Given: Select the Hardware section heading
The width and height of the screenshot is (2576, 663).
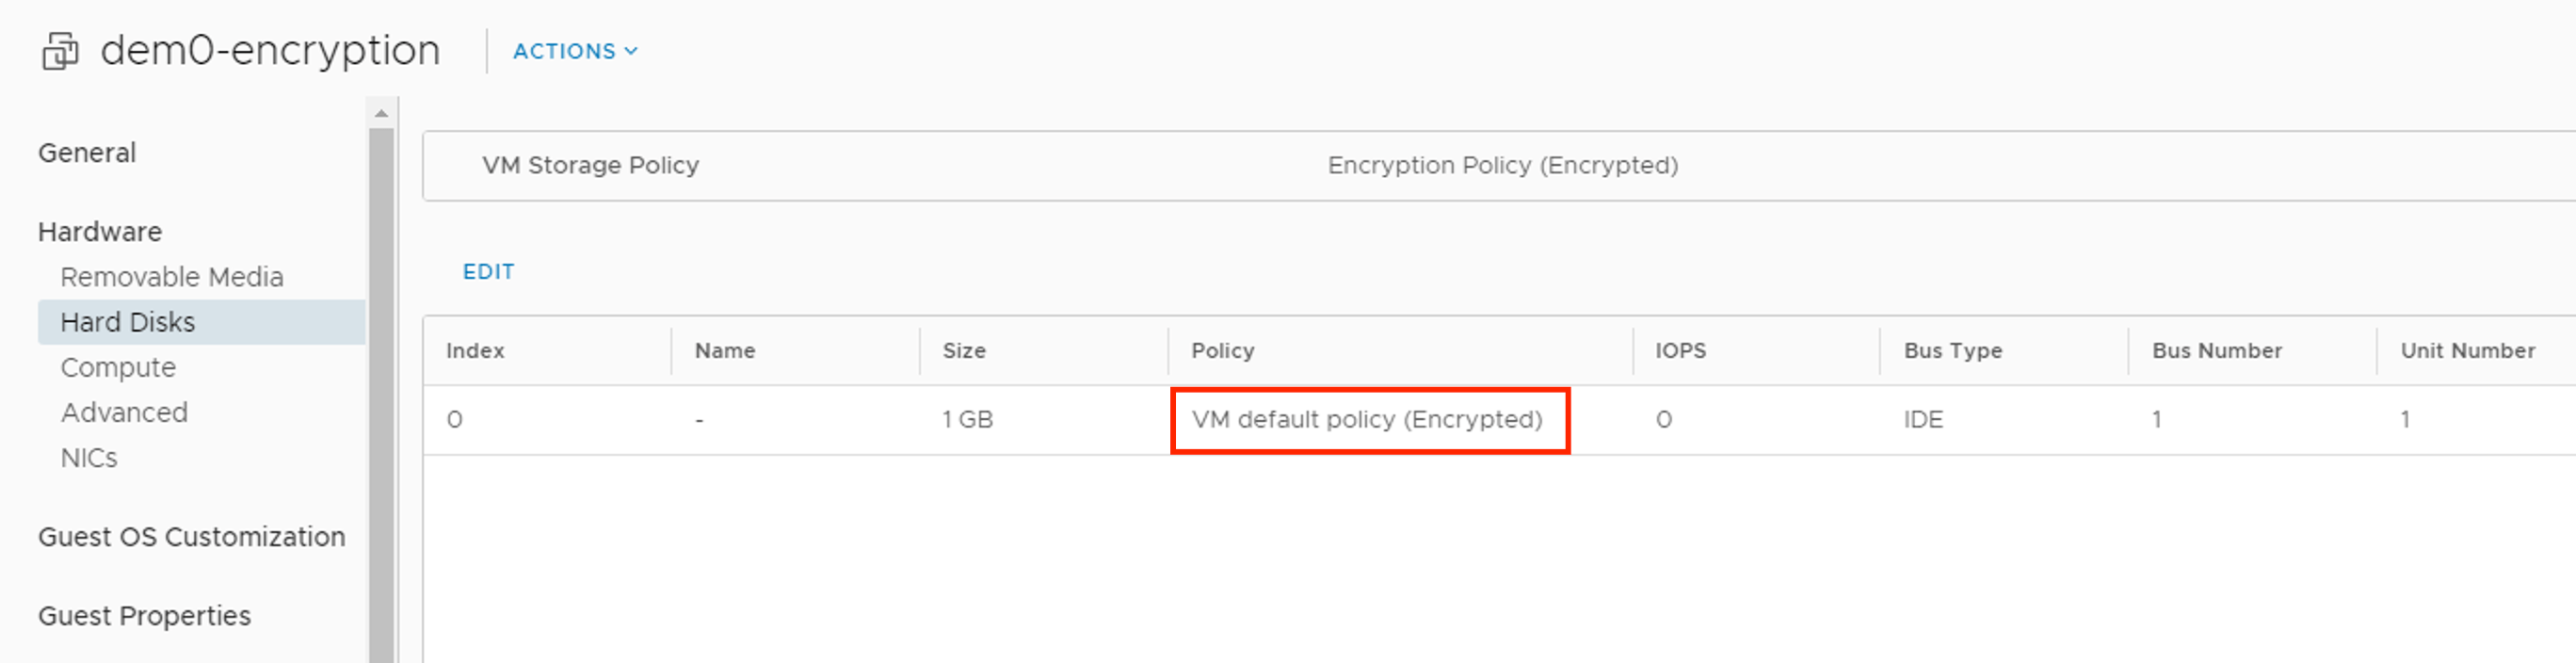Looking at the screenshot, I should (x=100, y=232).
